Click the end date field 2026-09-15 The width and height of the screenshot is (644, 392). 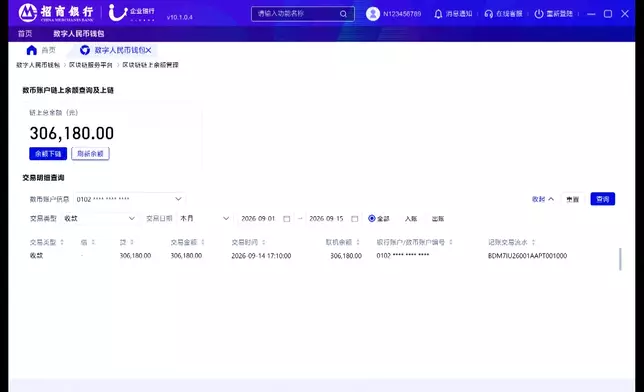point(326,219)
